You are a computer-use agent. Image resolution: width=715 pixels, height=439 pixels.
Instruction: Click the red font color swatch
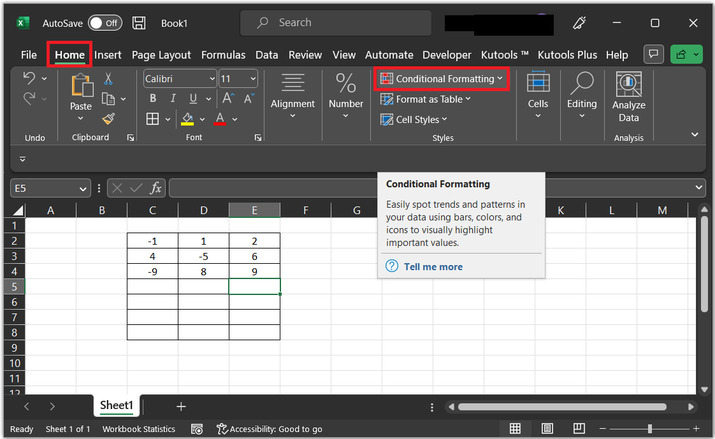(220, 119)
